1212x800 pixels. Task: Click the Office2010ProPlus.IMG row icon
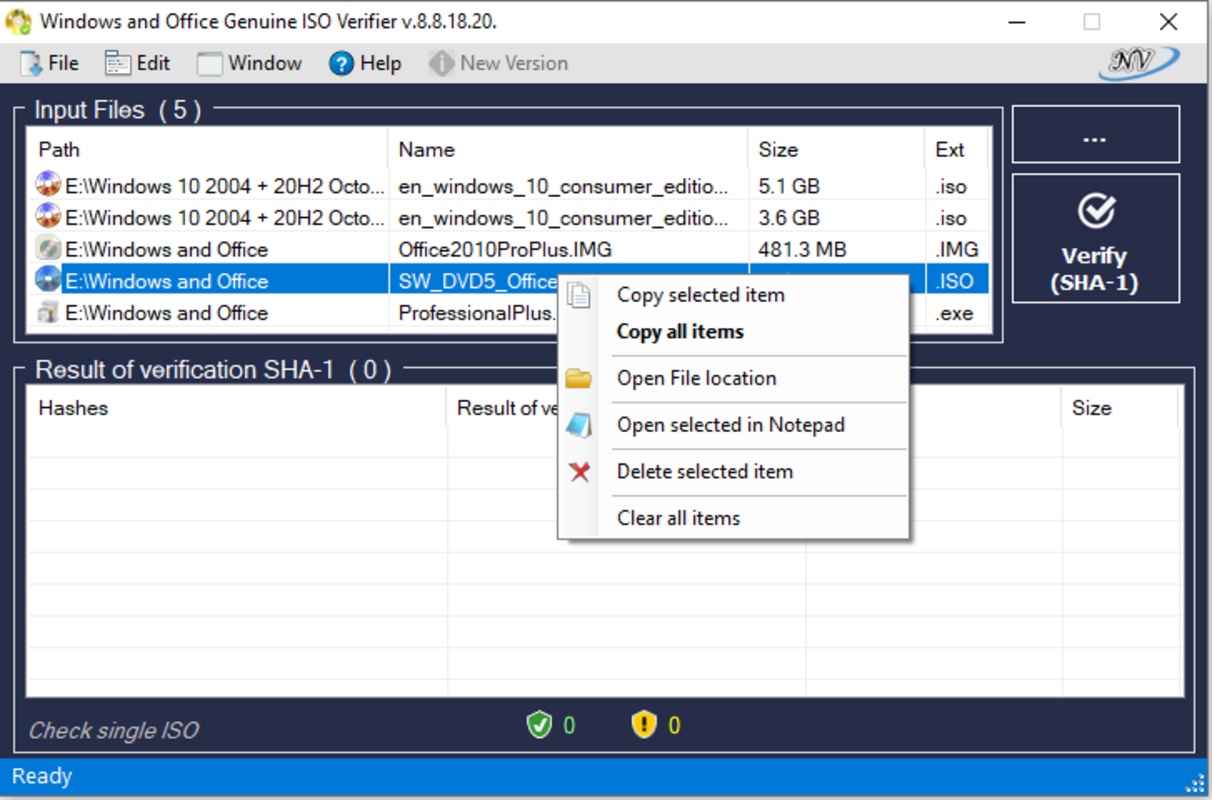pyautogui.click(x=48, y=248)
